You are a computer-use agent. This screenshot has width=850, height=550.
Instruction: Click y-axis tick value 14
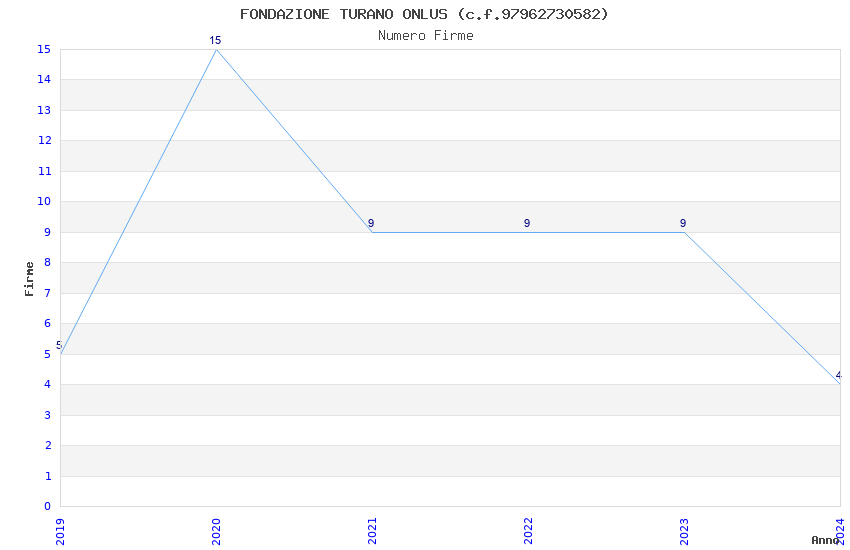pos(44,80)
